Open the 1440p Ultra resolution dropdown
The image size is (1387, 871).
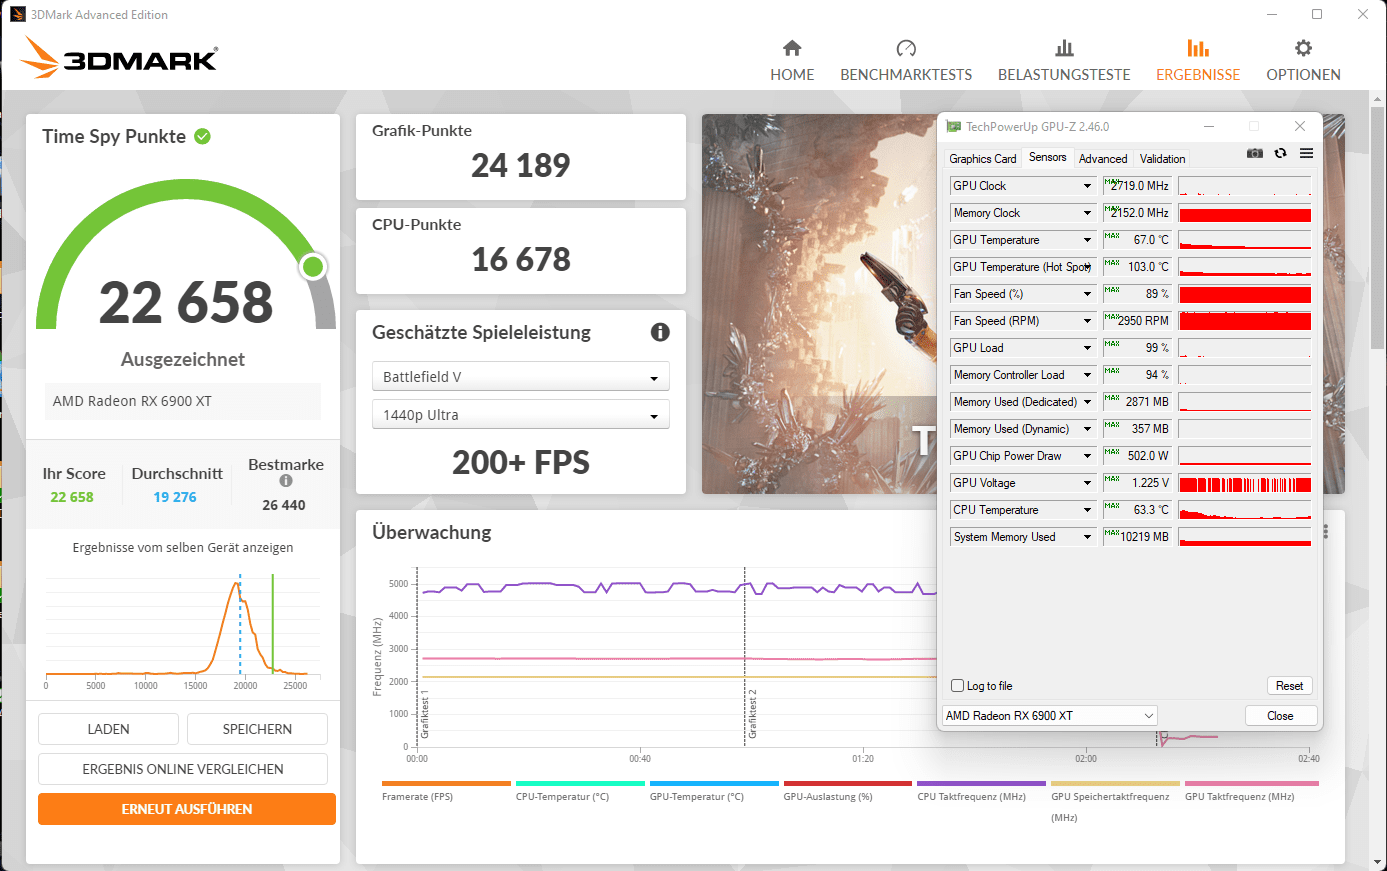[x=520, y=415]
